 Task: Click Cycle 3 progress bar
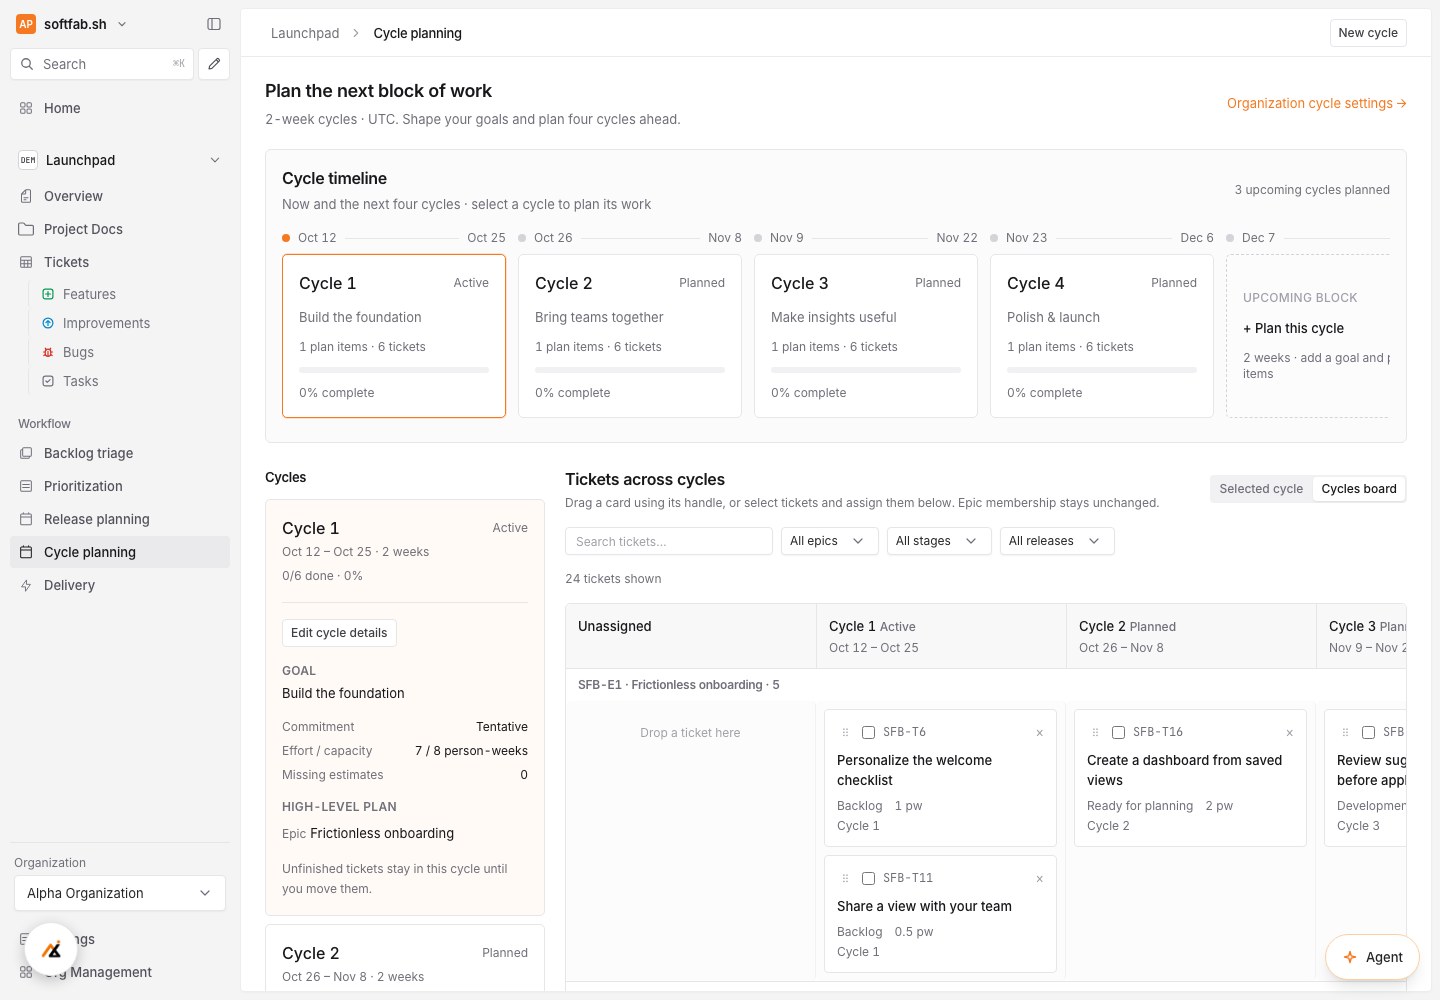pos(866,370)
